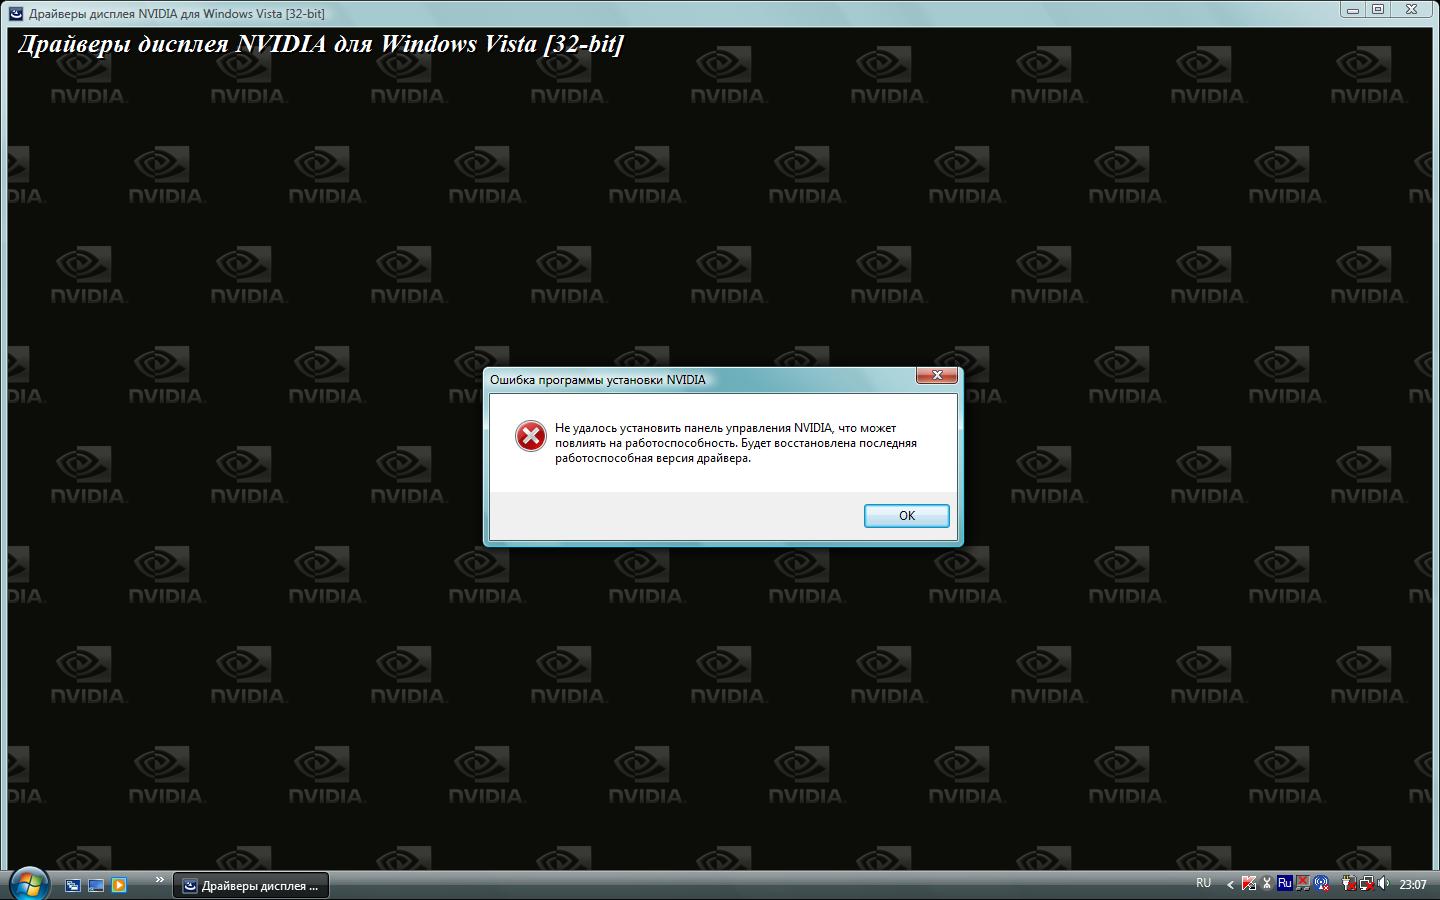Click Show desktop quick launch icon

[96, 885]
